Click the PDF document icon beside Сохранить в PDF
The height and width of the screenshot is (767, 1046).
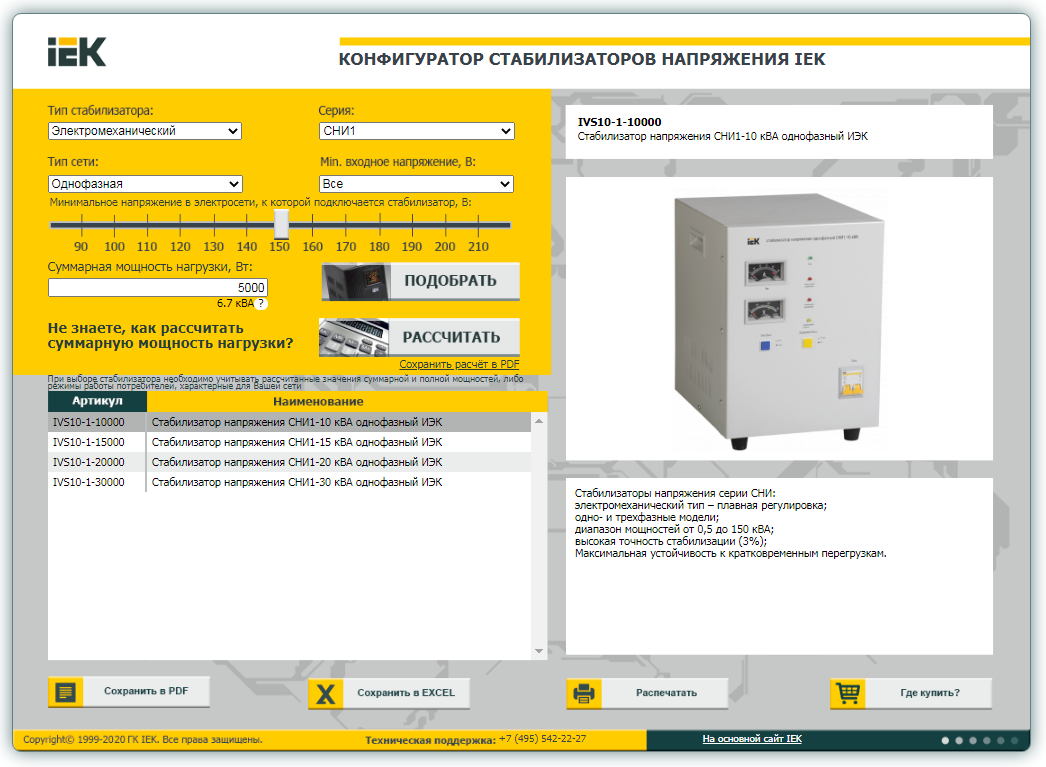point(65,692)
